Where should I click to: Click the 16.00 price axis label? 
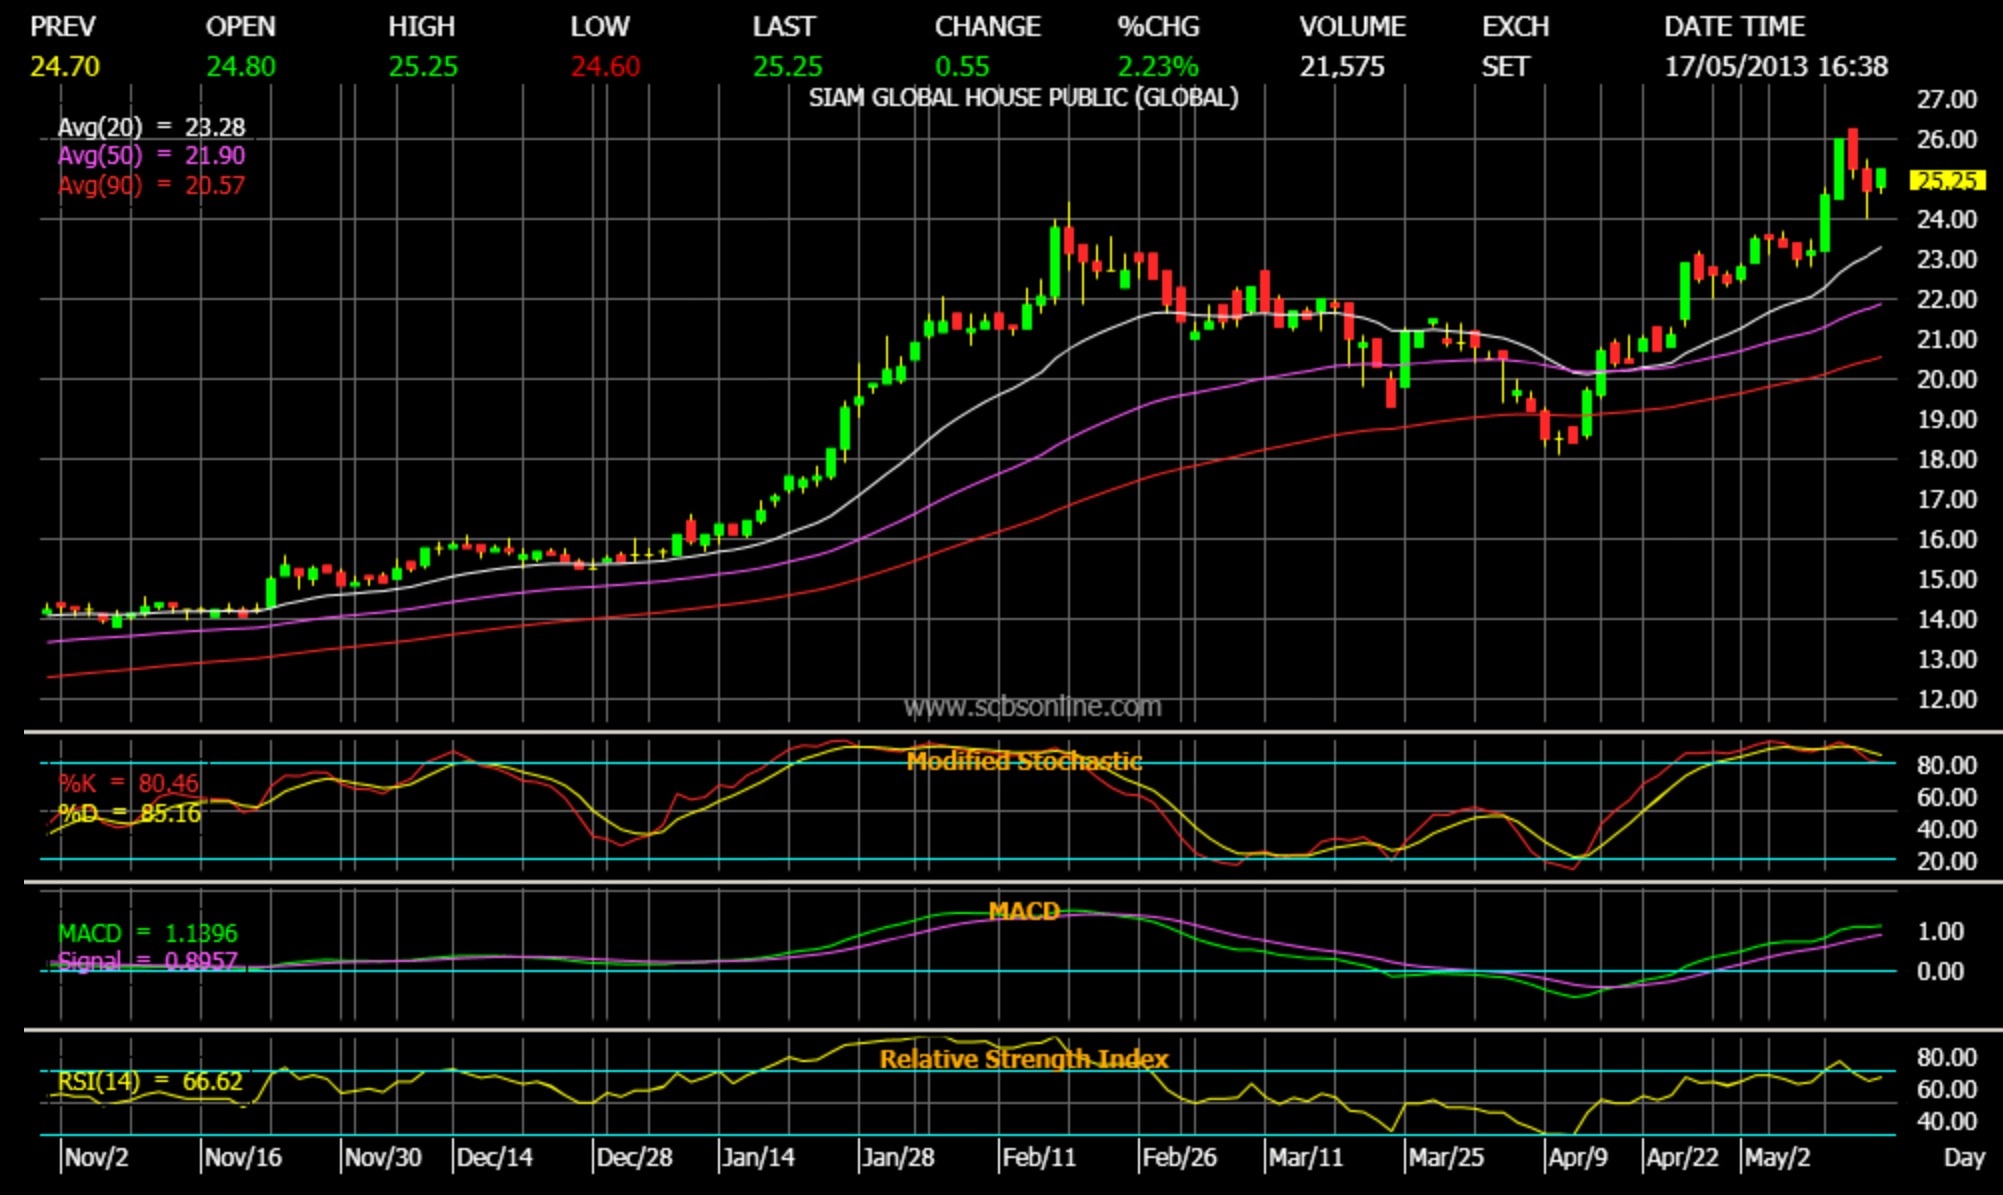click(1946, 540)
